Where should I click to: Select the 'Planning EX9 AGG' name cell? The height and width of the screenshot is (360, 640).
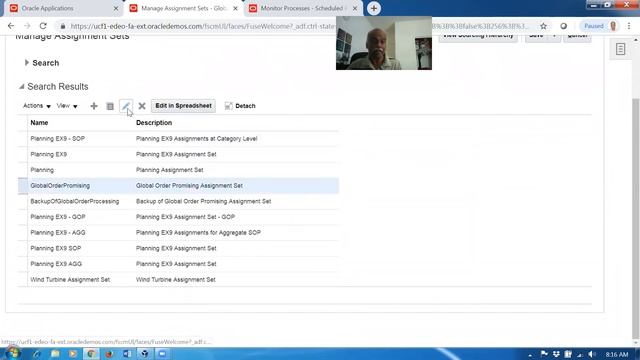[x=56, y=264]
